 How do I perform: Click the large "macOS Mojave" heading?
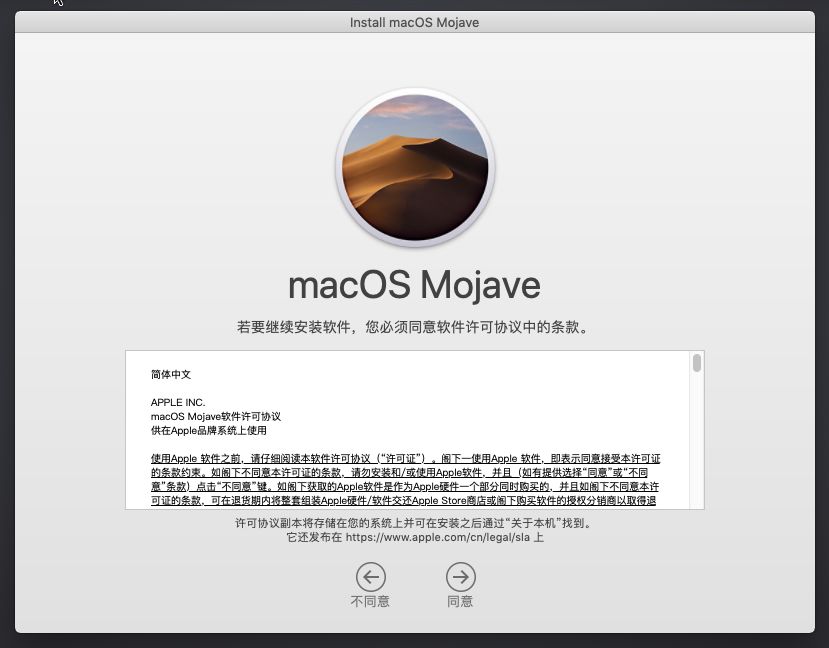pos(414,285)
